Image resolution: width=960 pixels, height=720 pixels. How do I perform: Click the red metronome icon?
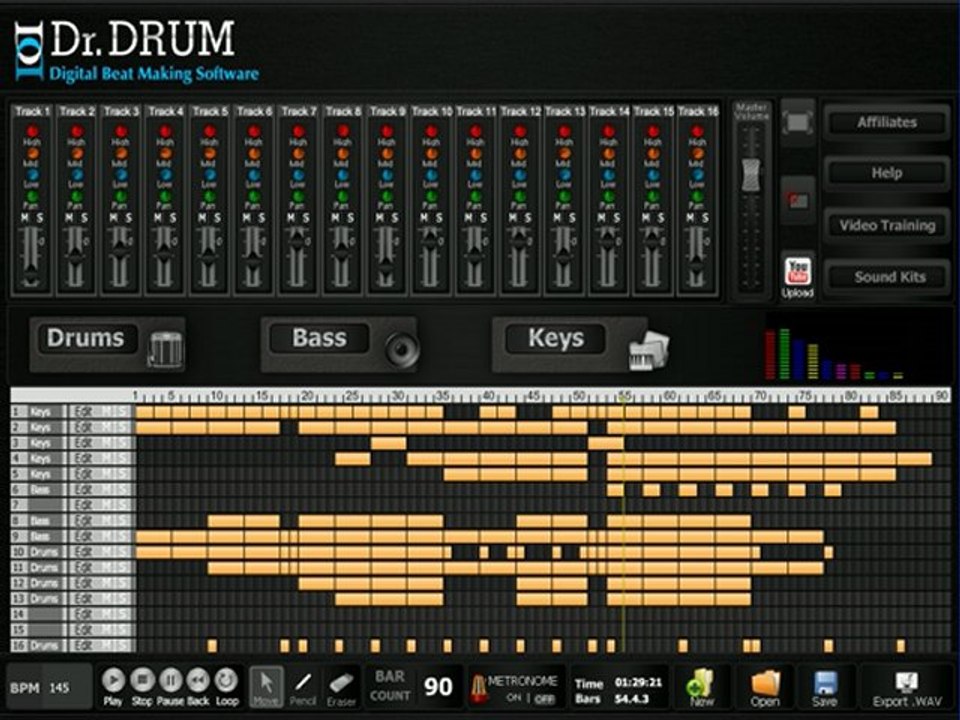click(x=479, y=688)
